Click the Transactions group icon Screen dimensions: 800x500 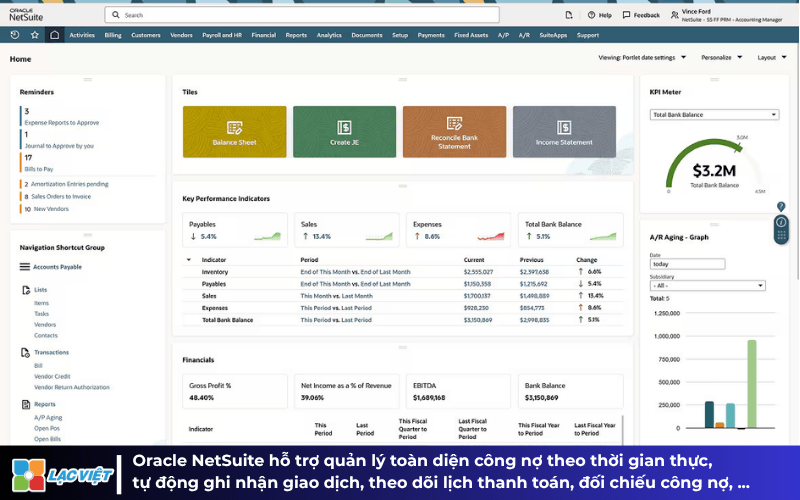click(x=26, y=353)
